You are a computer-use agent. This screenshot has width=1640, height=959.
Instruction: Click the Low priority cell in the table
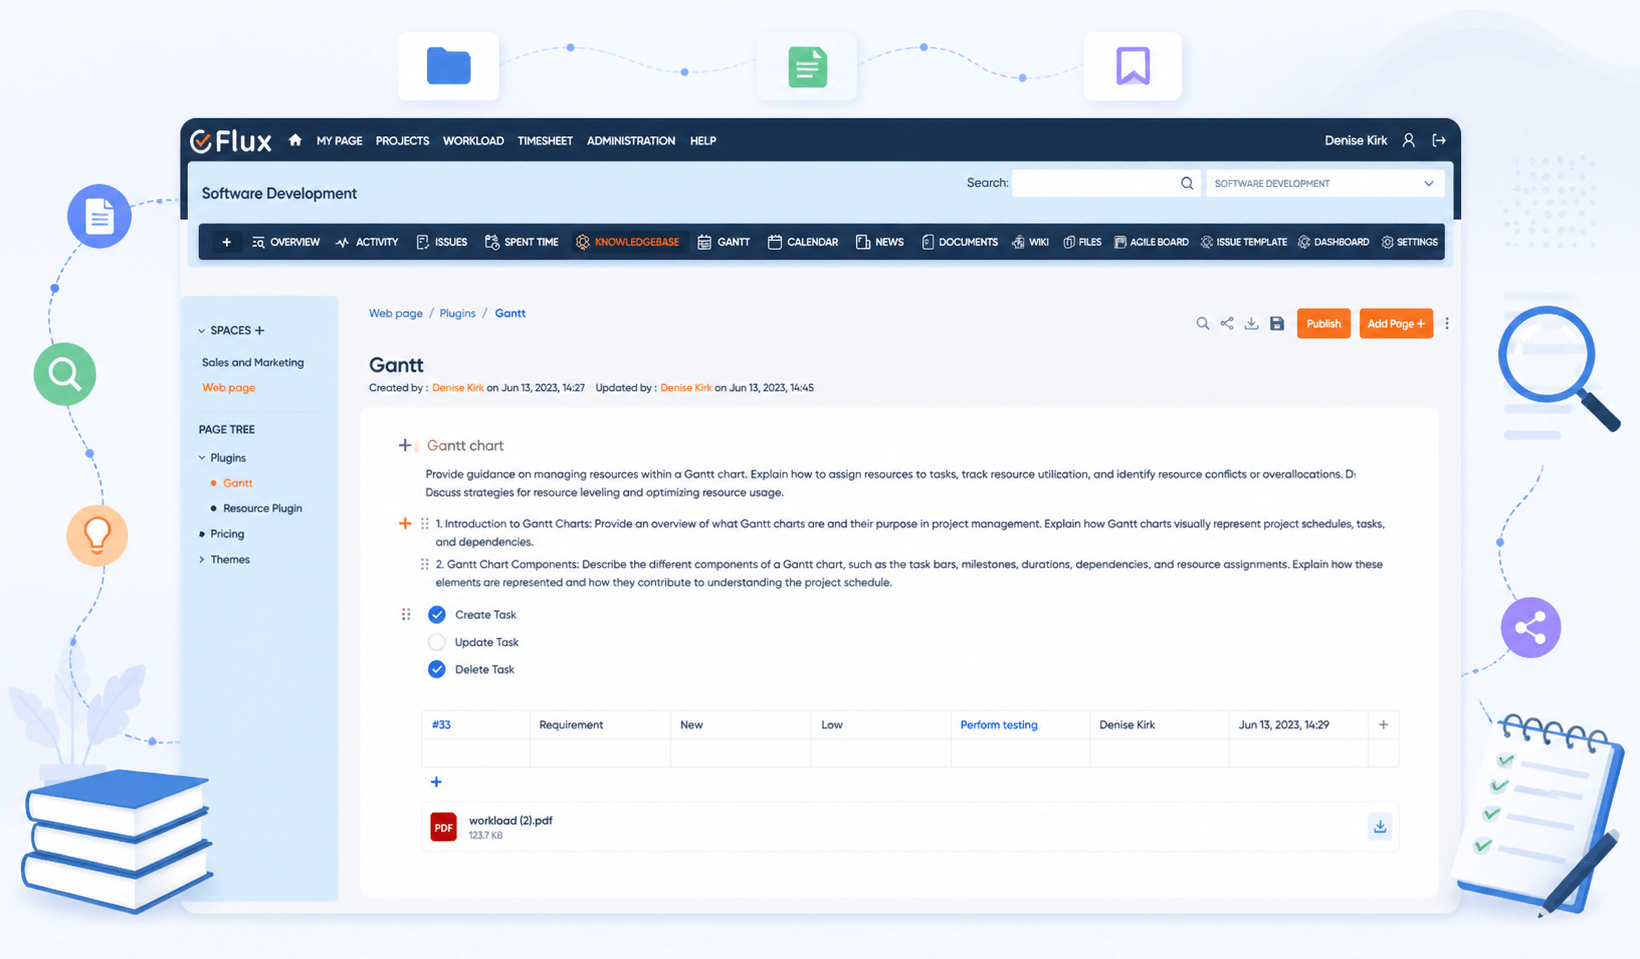click(x=880, y=725)
